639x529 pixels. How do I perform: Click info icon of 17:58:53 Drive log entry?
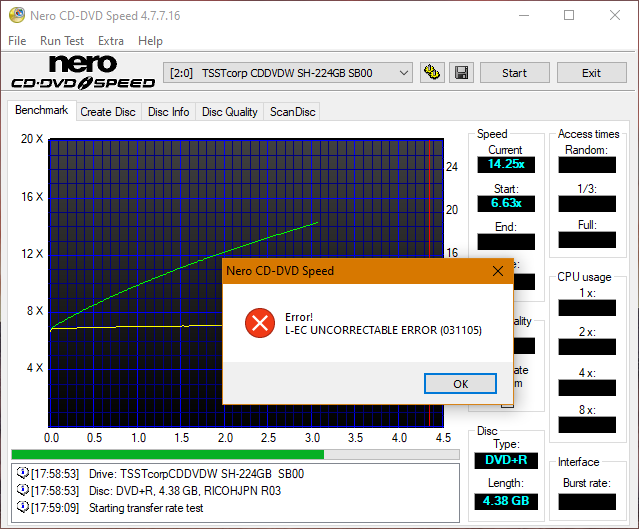22,473
